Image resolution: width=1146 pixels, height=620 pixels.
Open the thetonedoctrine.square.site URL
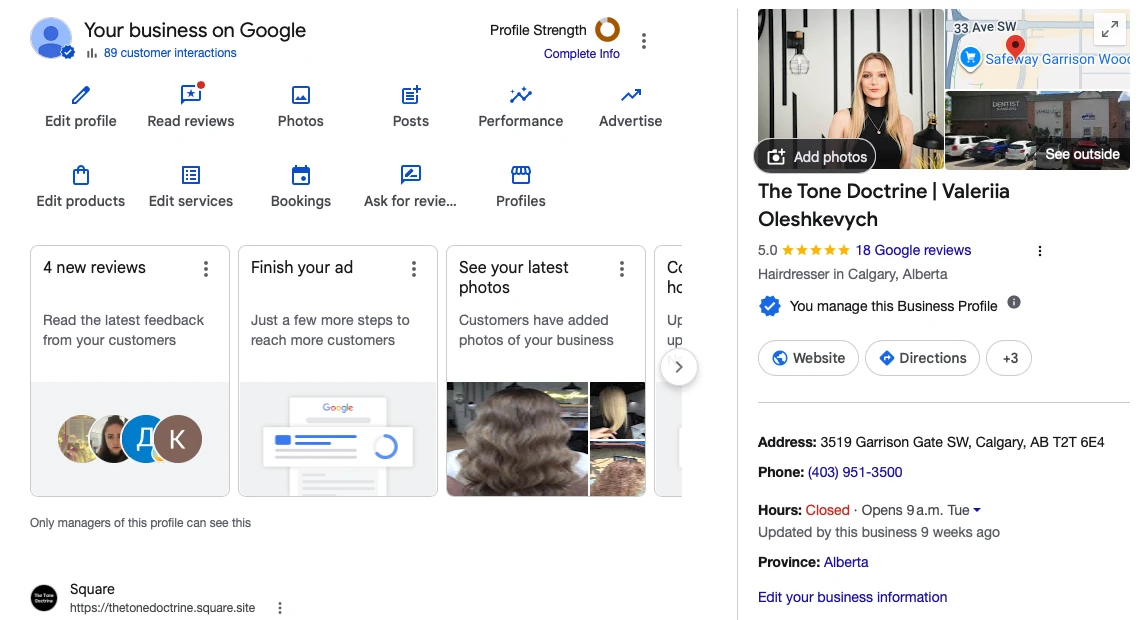pos(162,608)
